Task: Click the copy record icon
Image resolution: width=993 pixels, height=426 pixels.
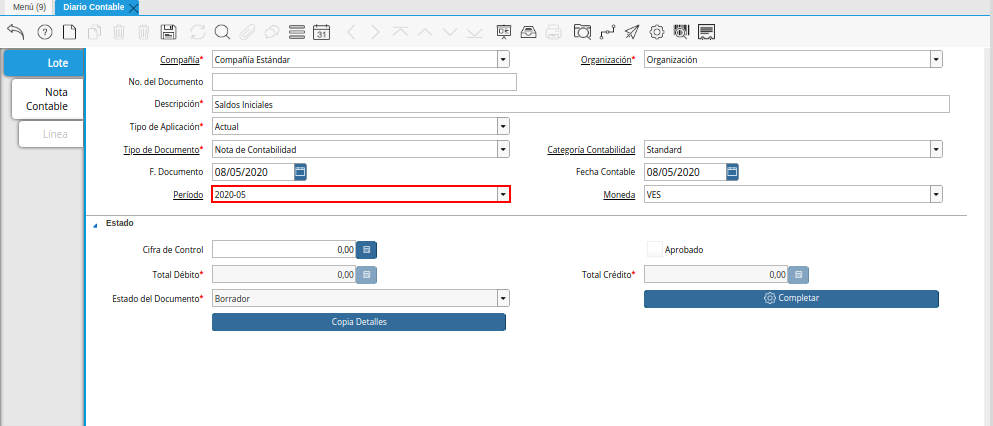Action: [94, 32]
